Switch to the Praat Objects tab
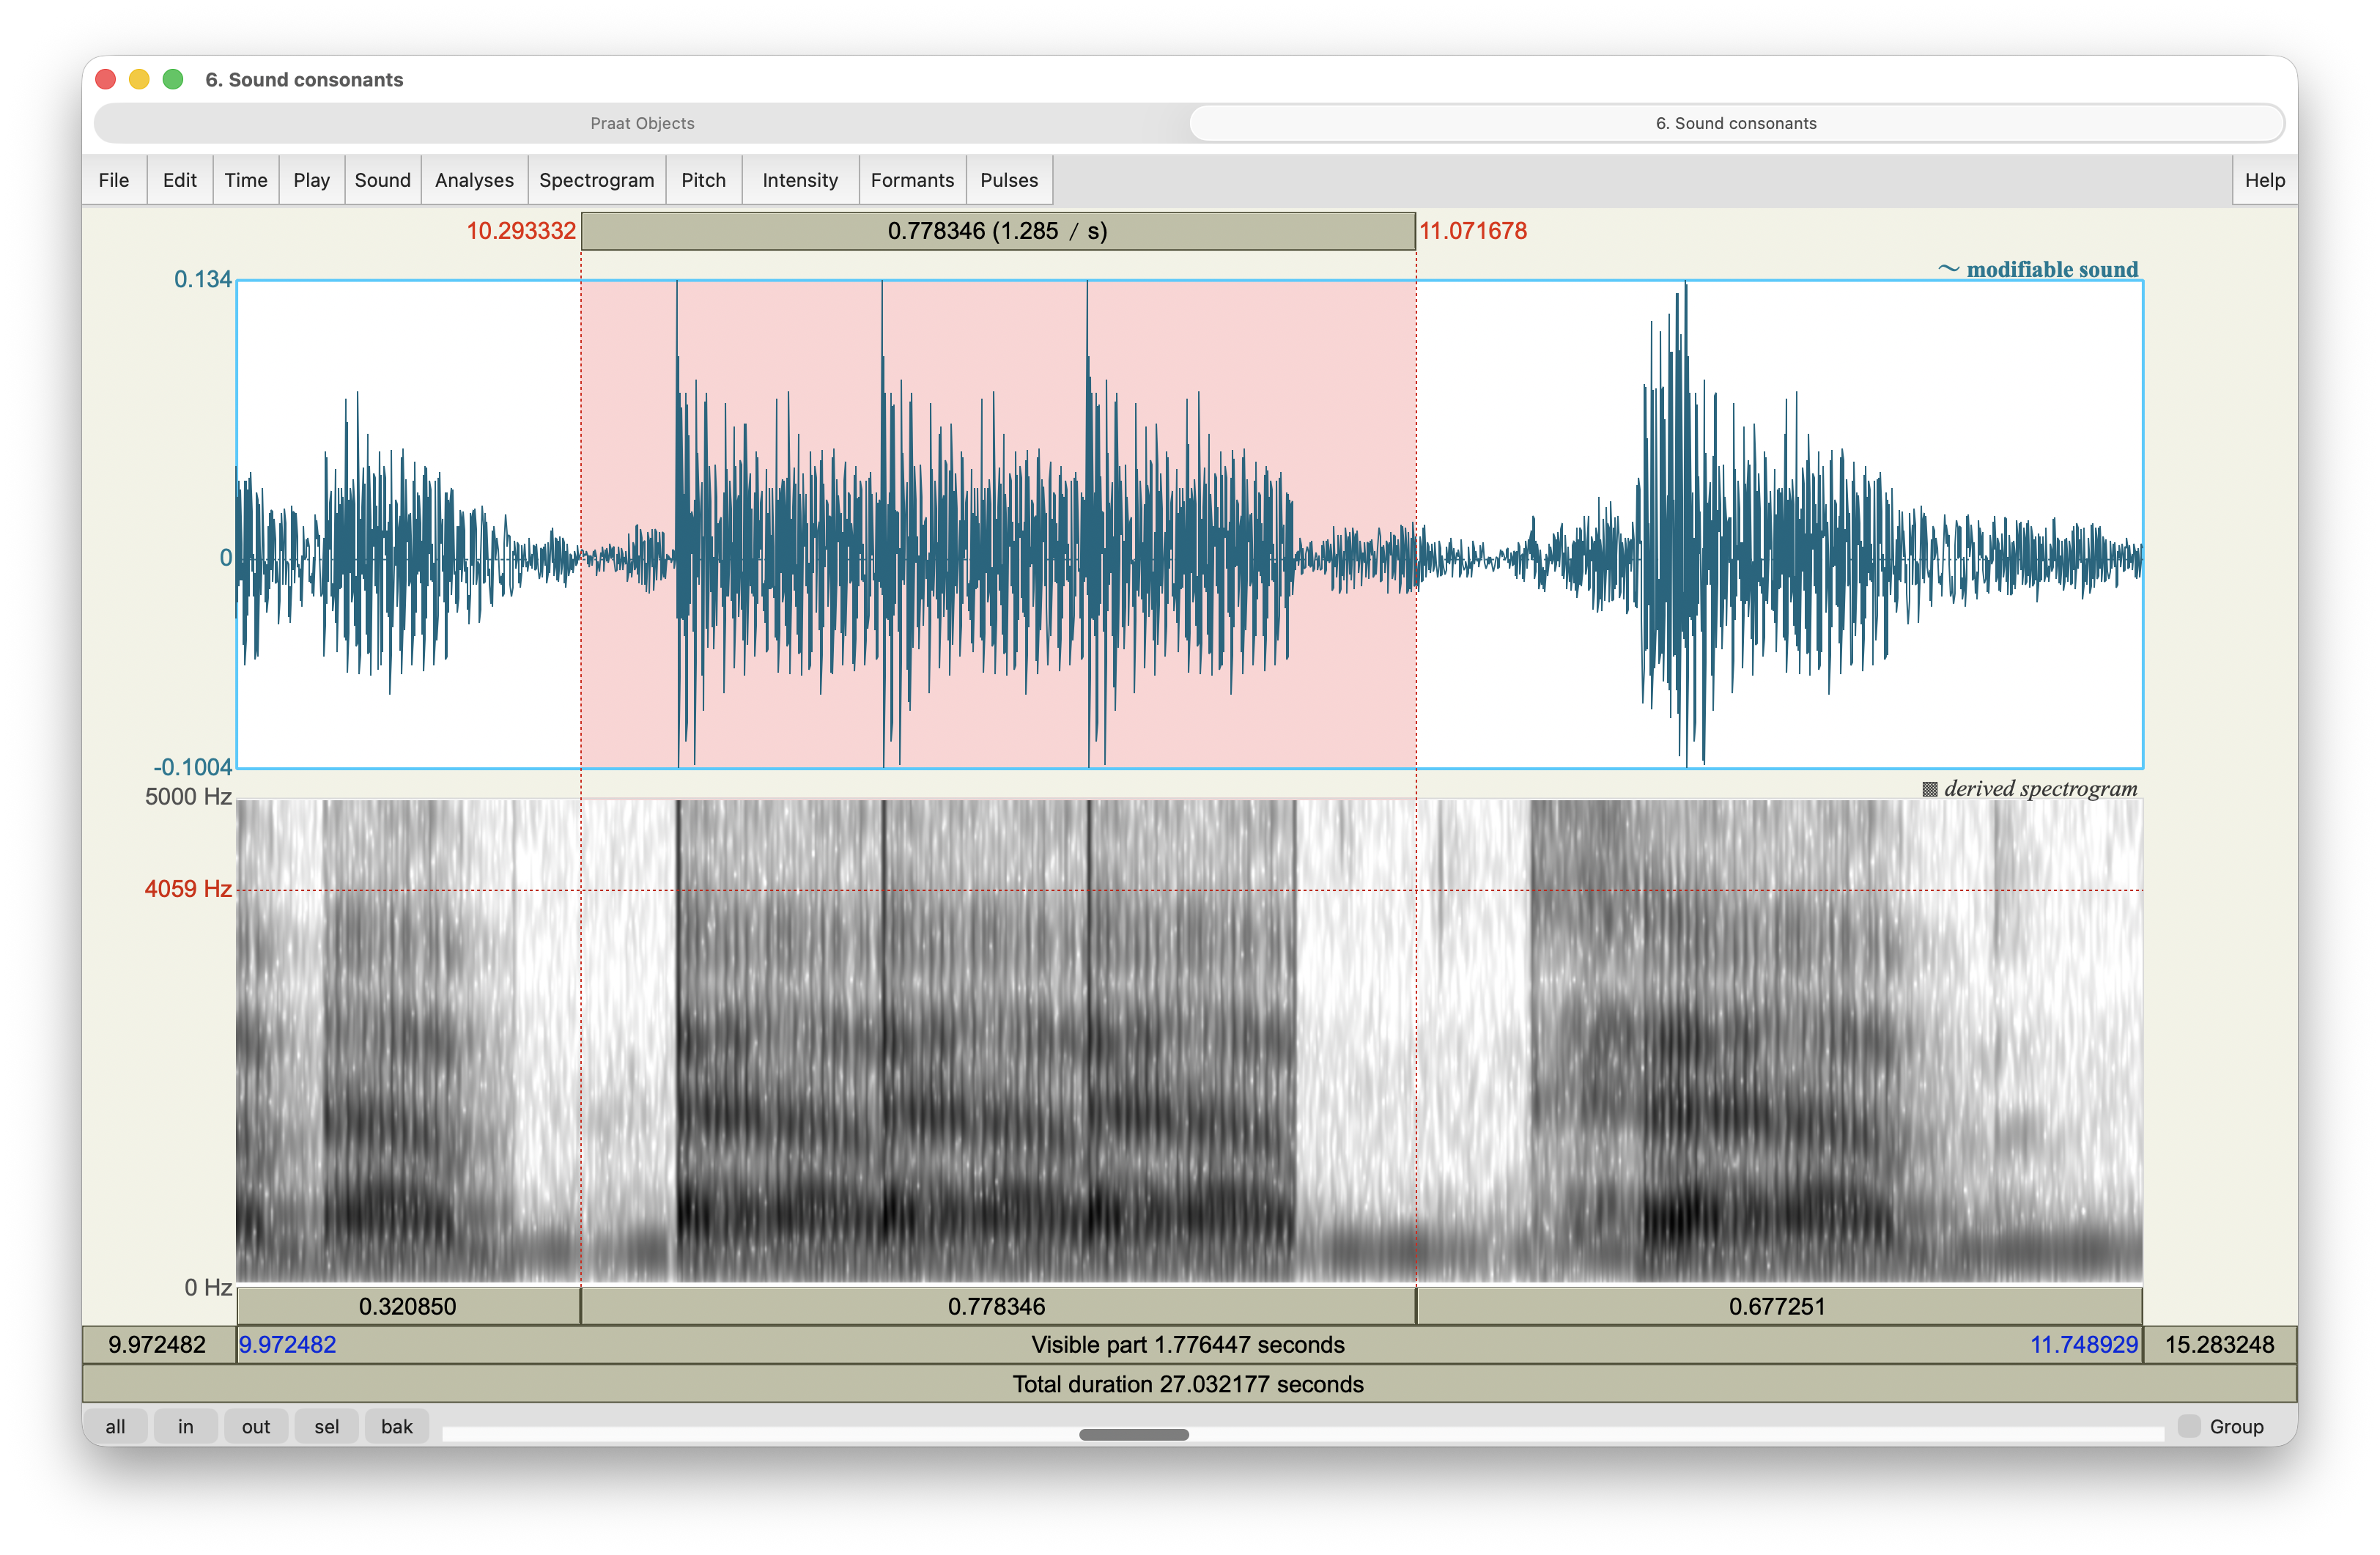Screen dimensions: 2380x1555 coord(642,123)
